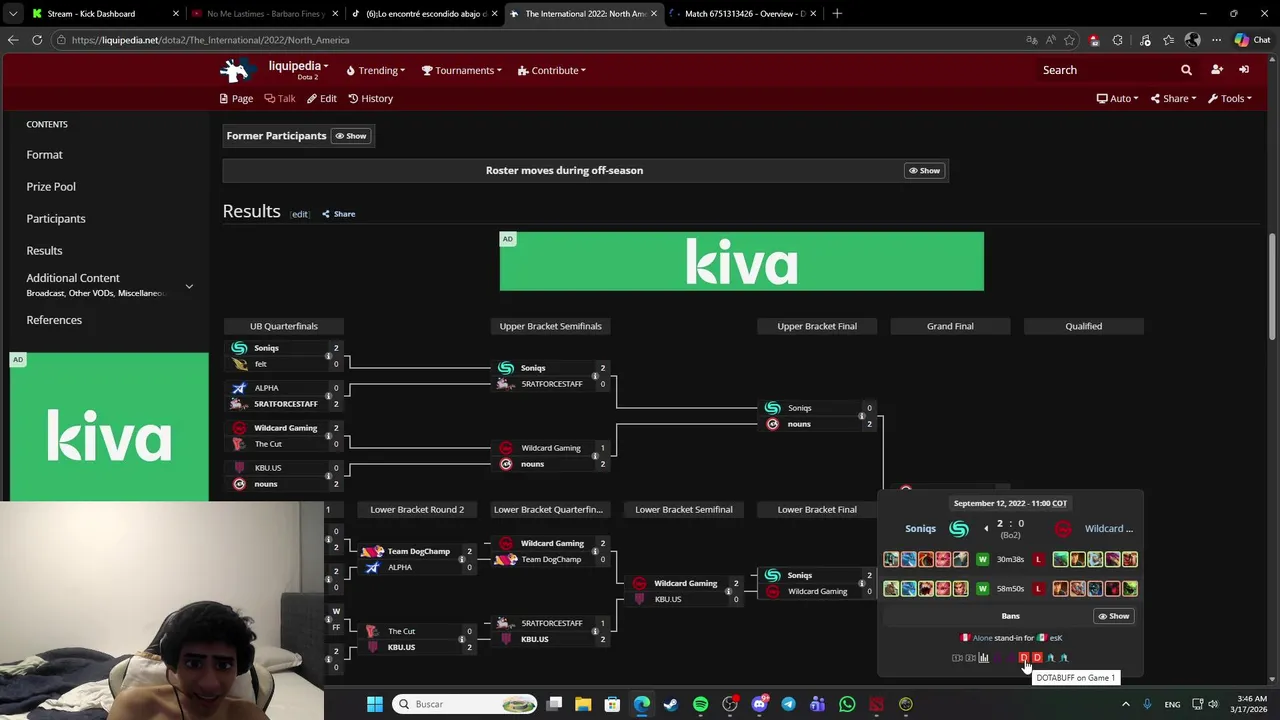Jump to Prize Pool in contents
The height and width of the screenshot is (720, 1280).
tap(51, 187)
